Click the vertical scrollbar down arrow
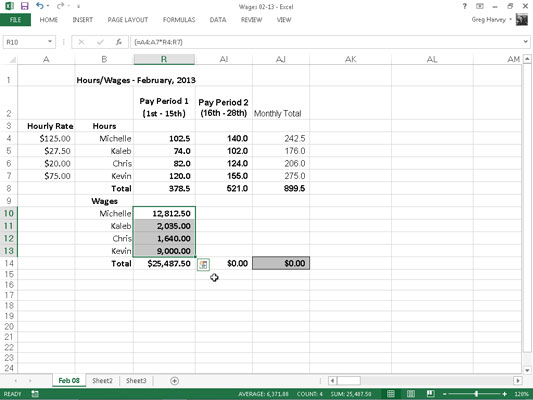The width and height of the screenshot is (533, 400). (527, 370)
